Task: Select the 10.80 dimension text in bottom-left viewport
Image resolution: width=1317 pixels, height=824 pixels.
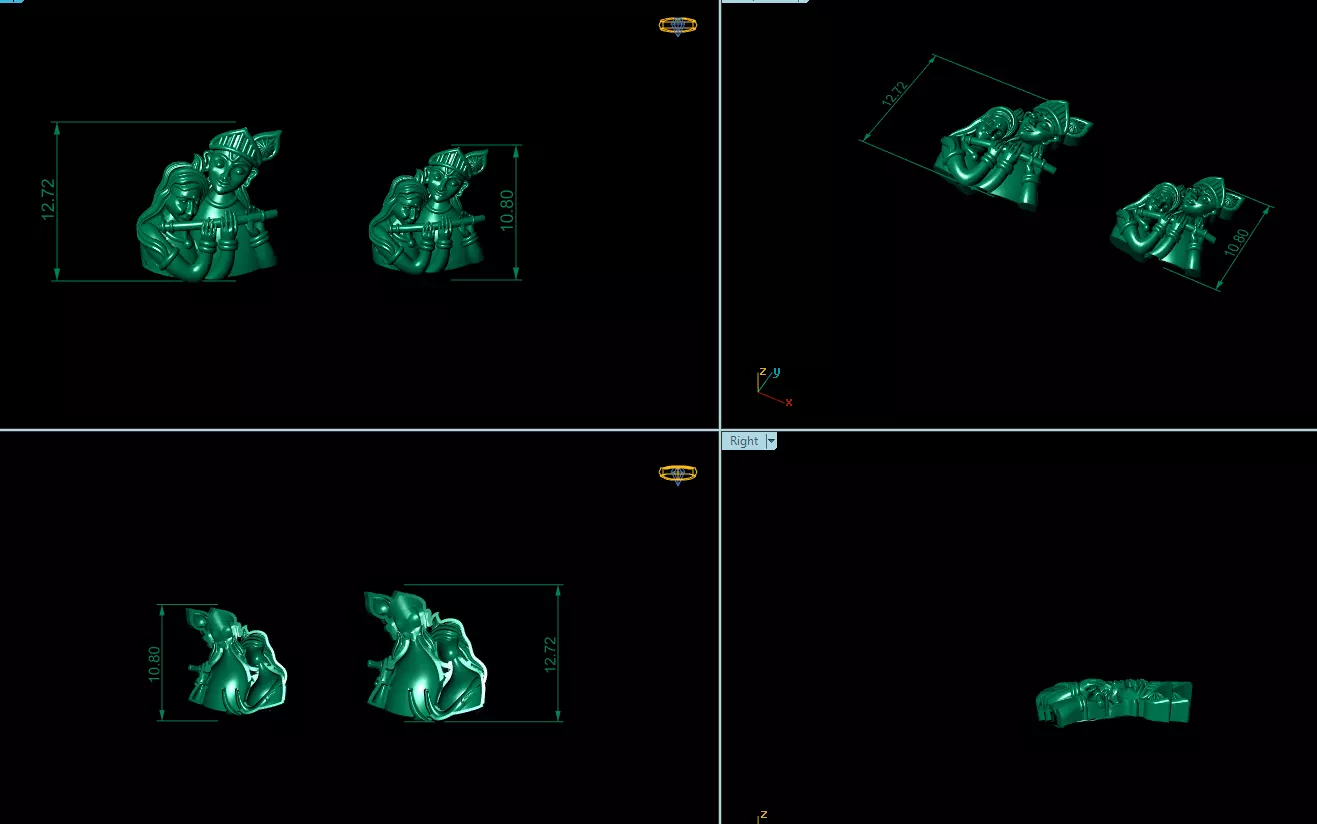Action: click(x=154, y=664)
